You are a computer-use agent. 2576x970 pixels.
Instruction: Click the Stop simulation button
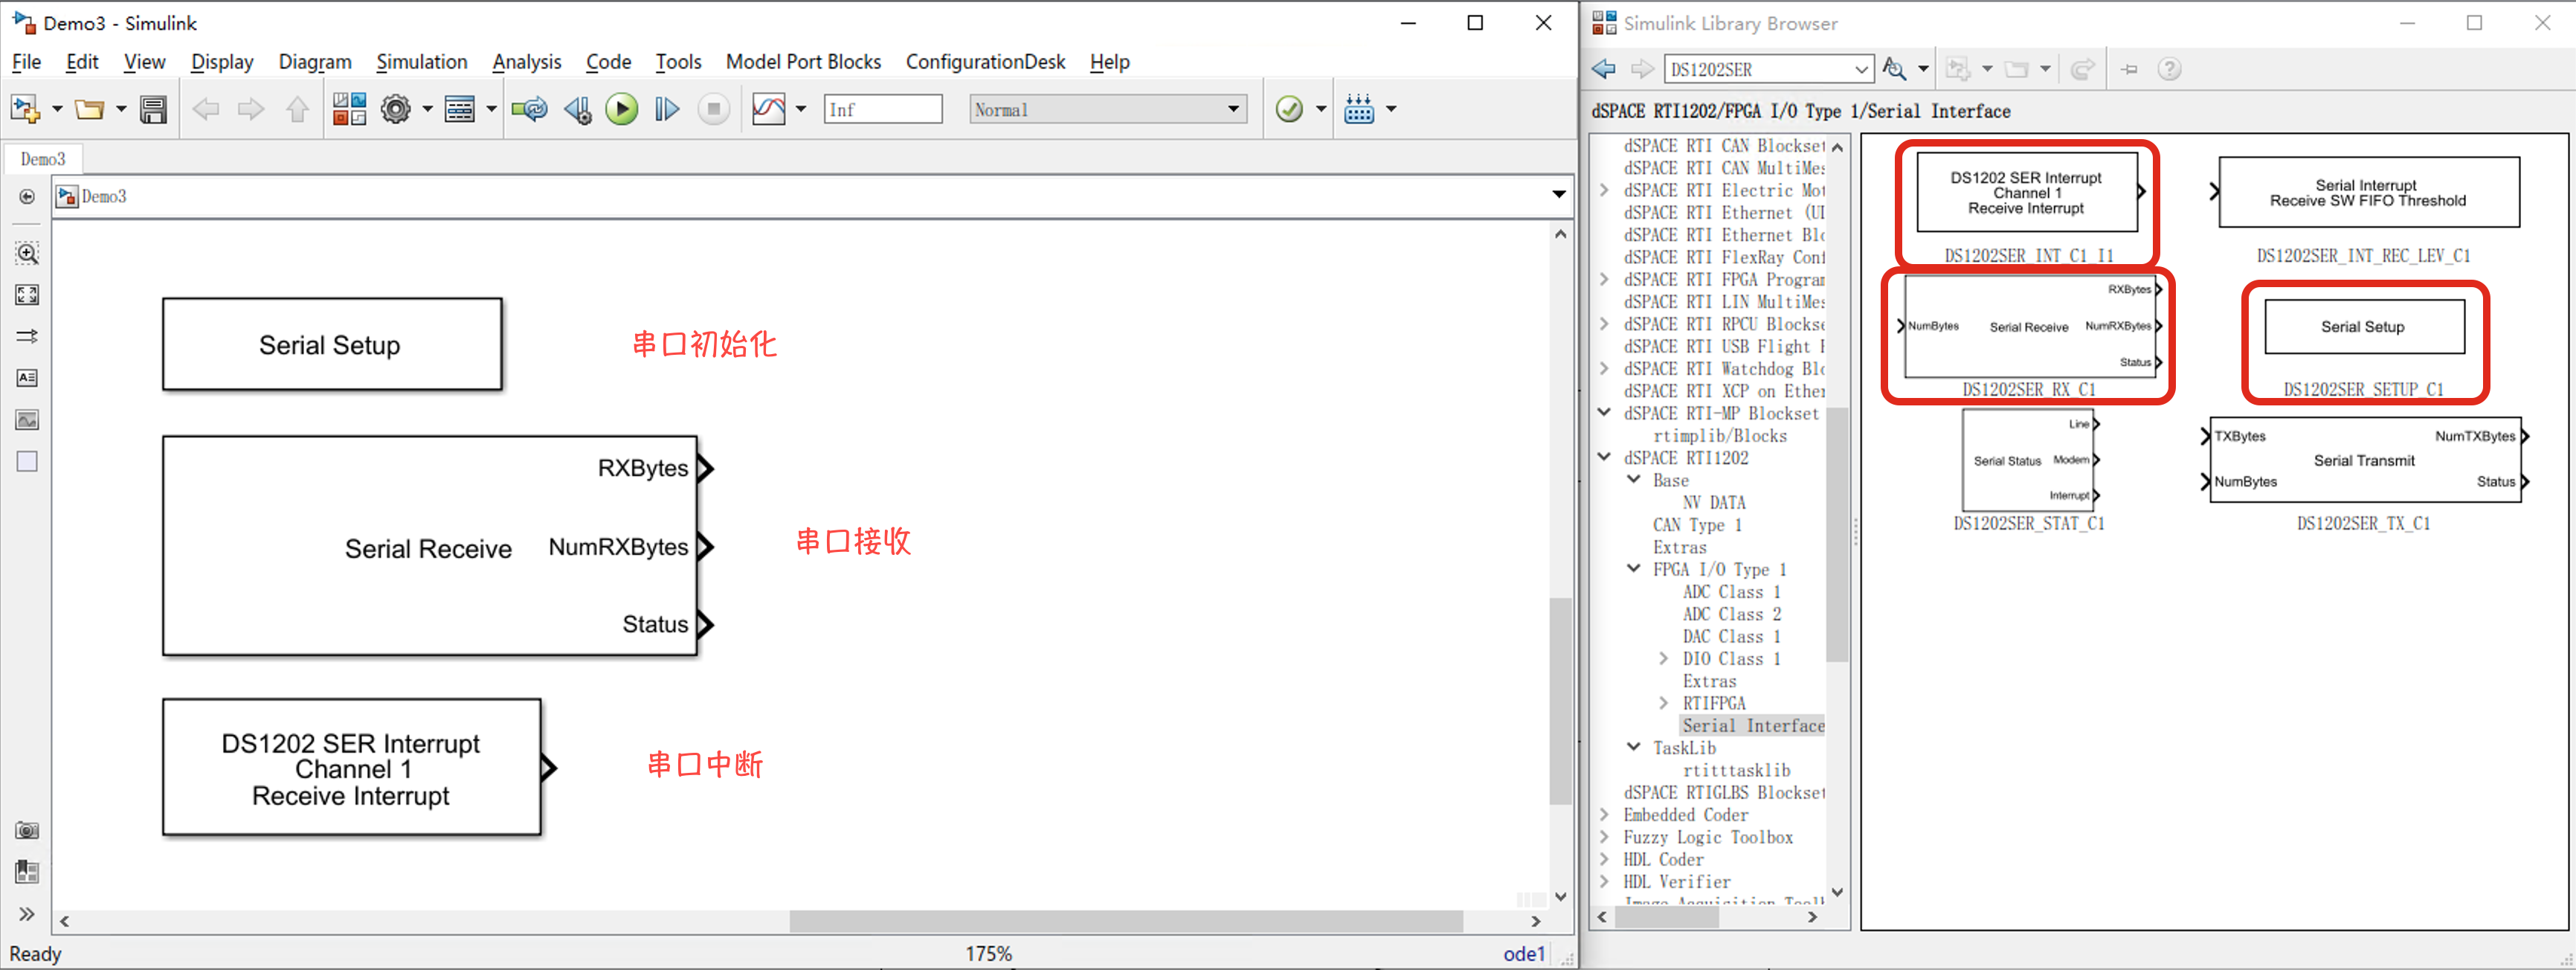[x=713, y=109]
